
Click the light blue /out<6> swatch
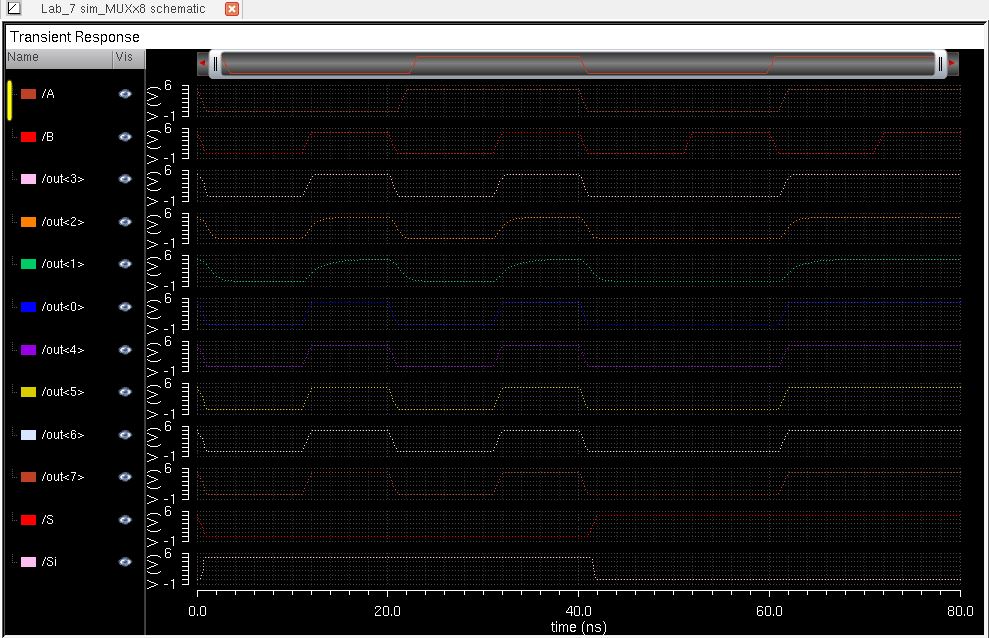coord(28,435)
